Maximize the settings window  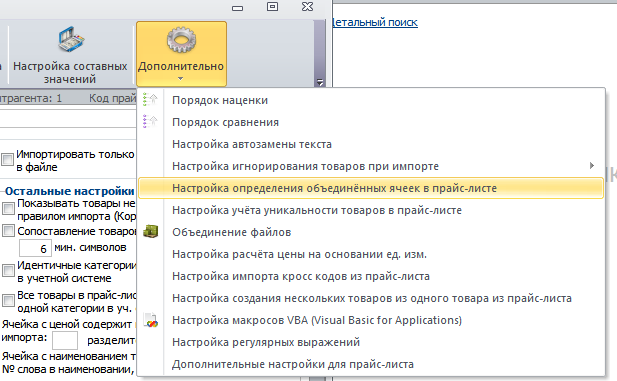(272, 6)
